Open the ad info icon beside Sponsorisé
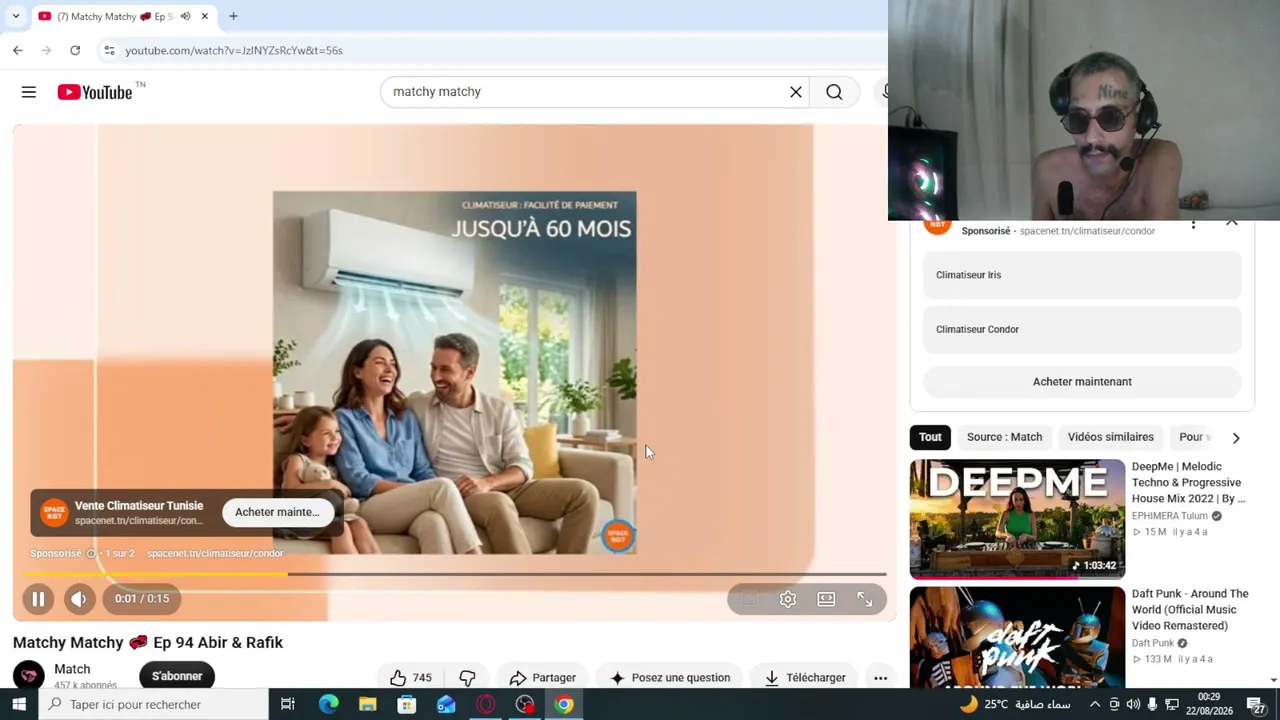Image resolution: width=1280 pixels, height=720 pixels. (91, 553)
